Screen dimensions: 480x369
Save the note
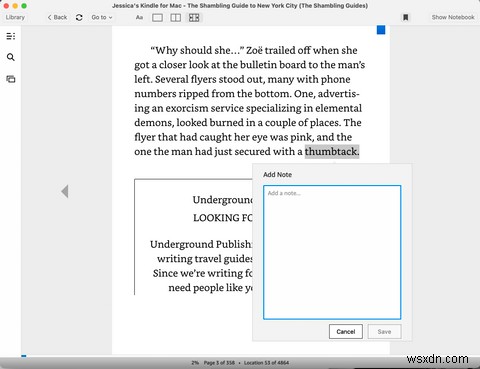384,332
